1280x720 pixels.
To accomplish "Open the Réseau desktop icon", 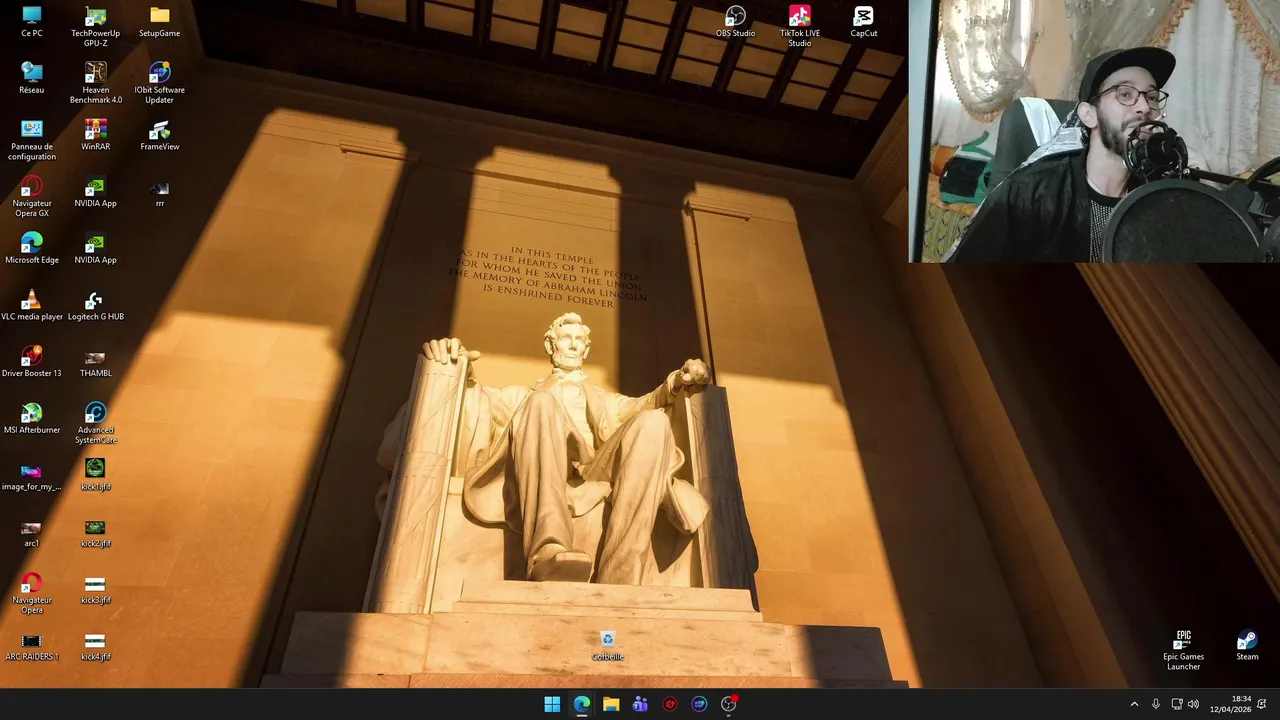I will (x=32, y=79).
